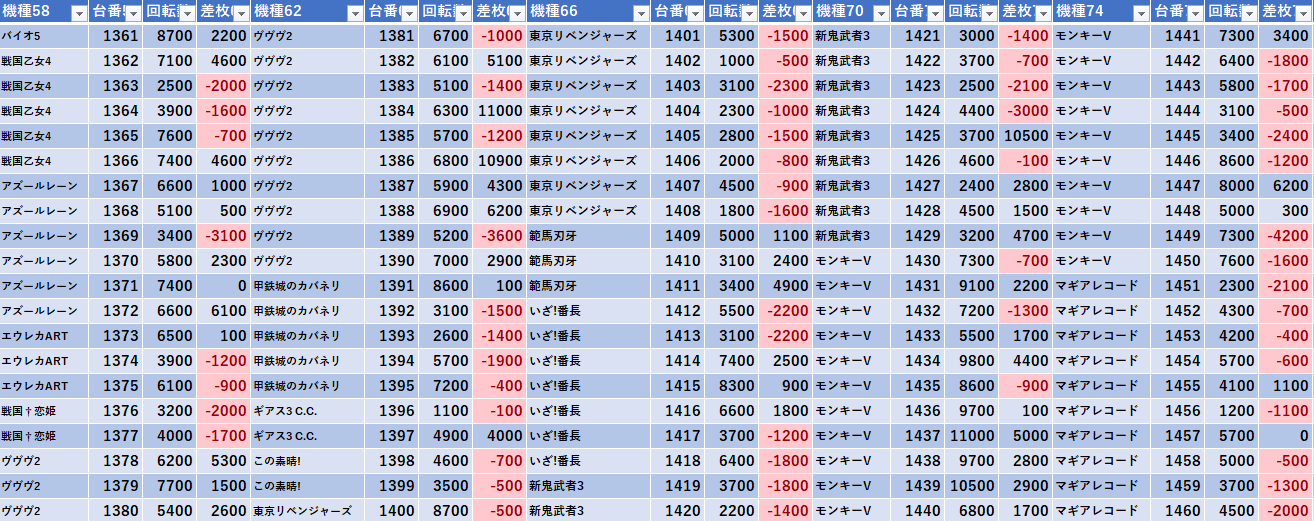This screenshot has height=521, width=1314.
Task: Select the 0 difference cell in row 1371
Action: (224, 286)
